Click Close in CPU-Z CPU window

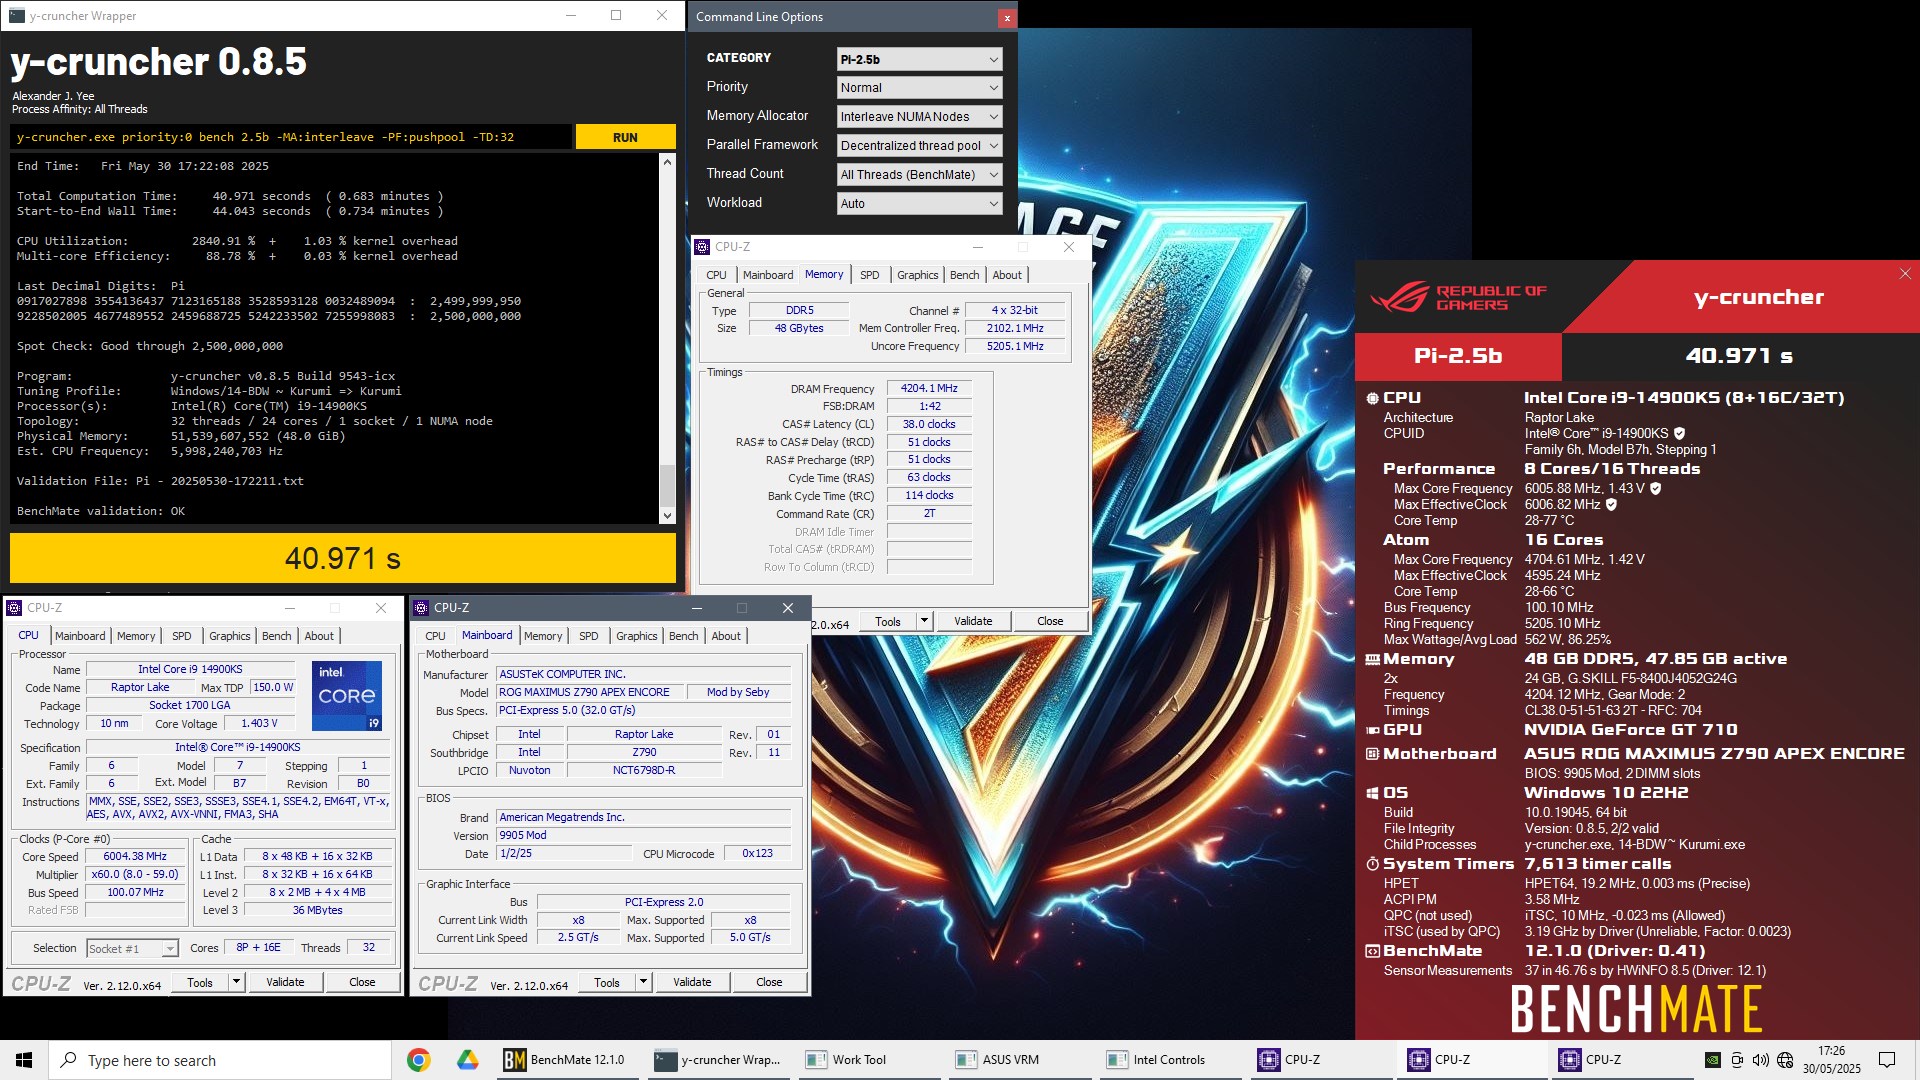coord(362,982)
